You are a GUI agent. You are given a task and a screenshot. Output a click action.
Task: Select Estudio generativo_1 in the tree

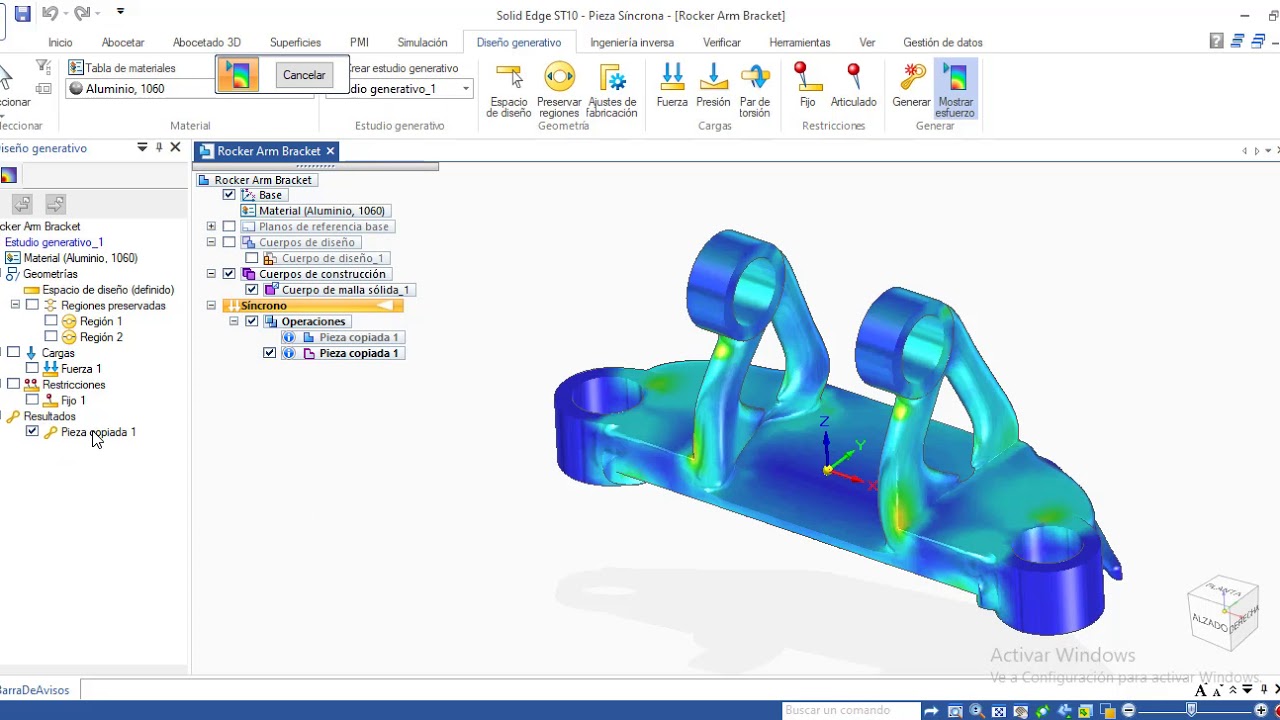coord(53,242)
